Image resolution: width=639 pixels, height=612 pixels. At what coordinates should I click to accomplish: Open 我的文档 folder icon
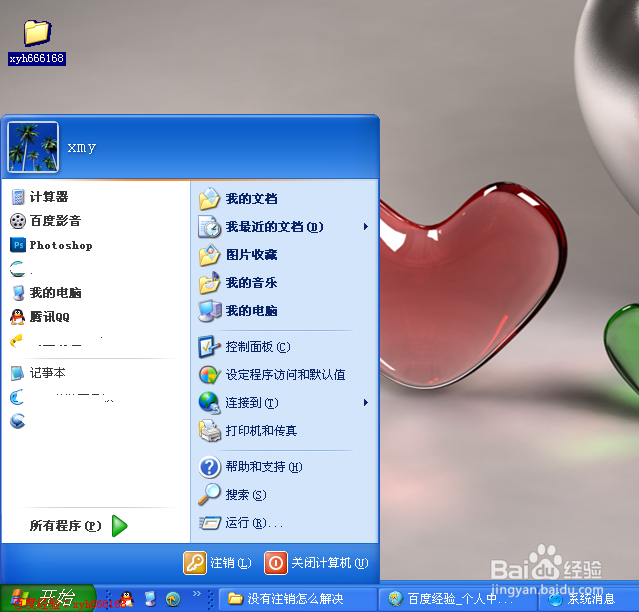point(209,199)
